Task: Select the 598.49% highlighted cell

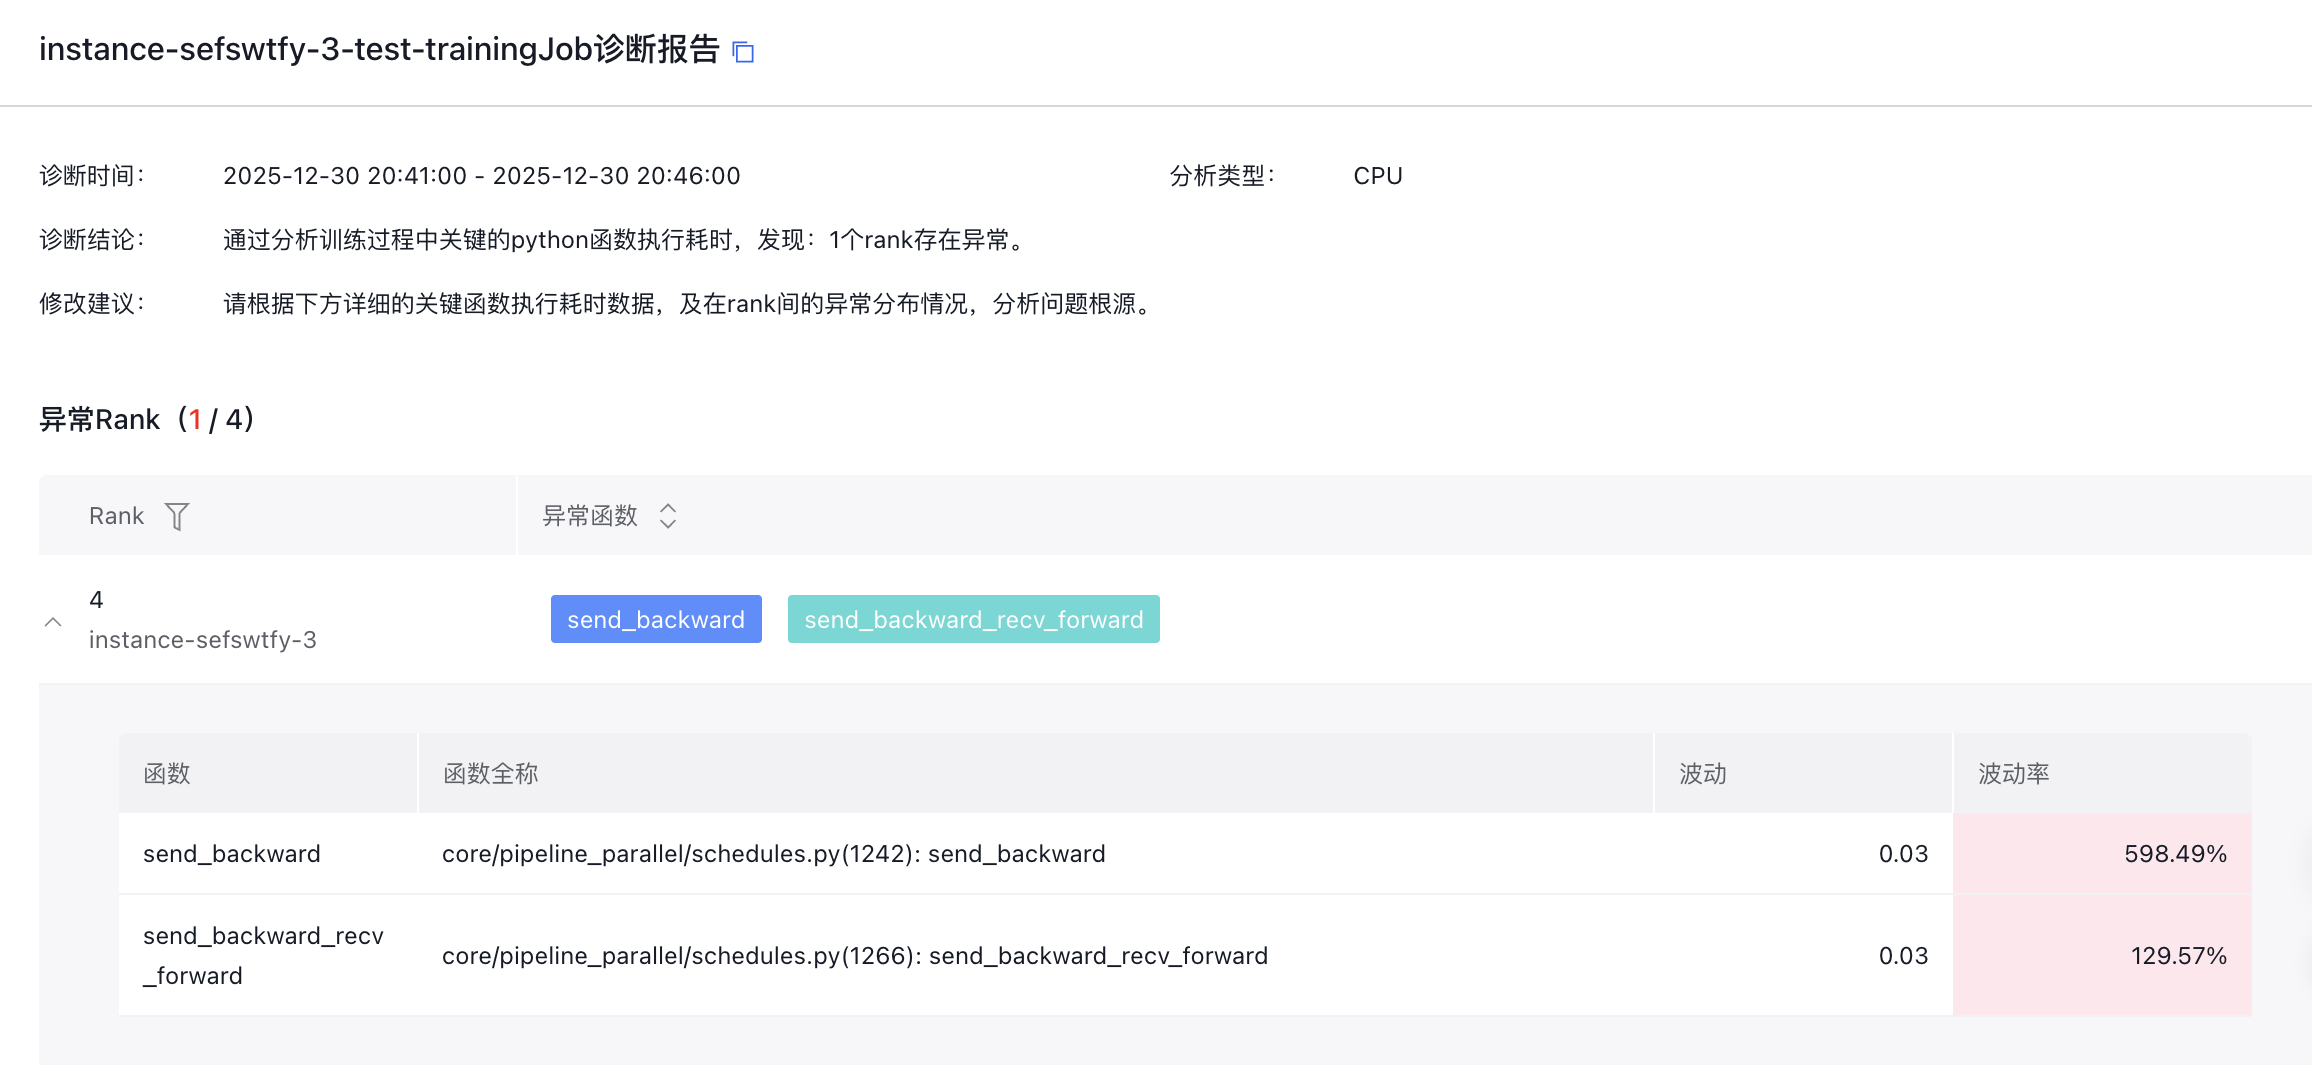Action: pos(2175,854)
